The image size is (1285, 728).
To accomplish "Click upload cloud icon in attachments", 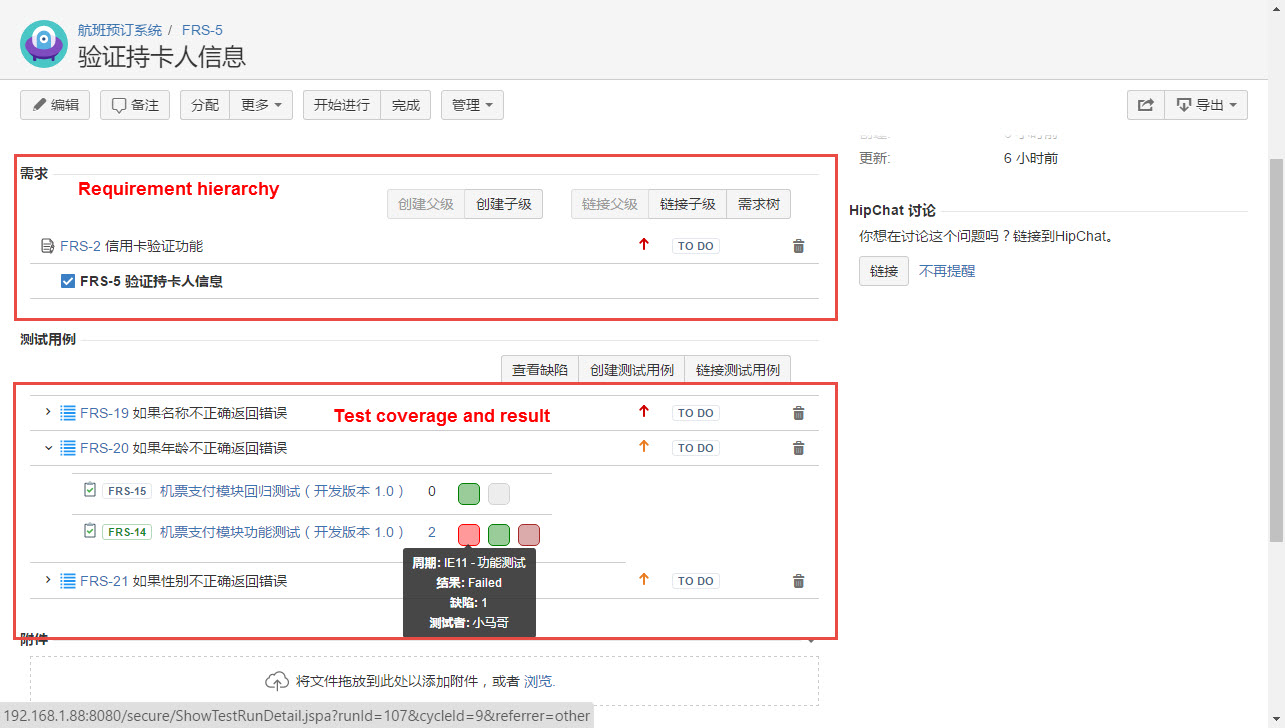I will click(x=277, y=681).
